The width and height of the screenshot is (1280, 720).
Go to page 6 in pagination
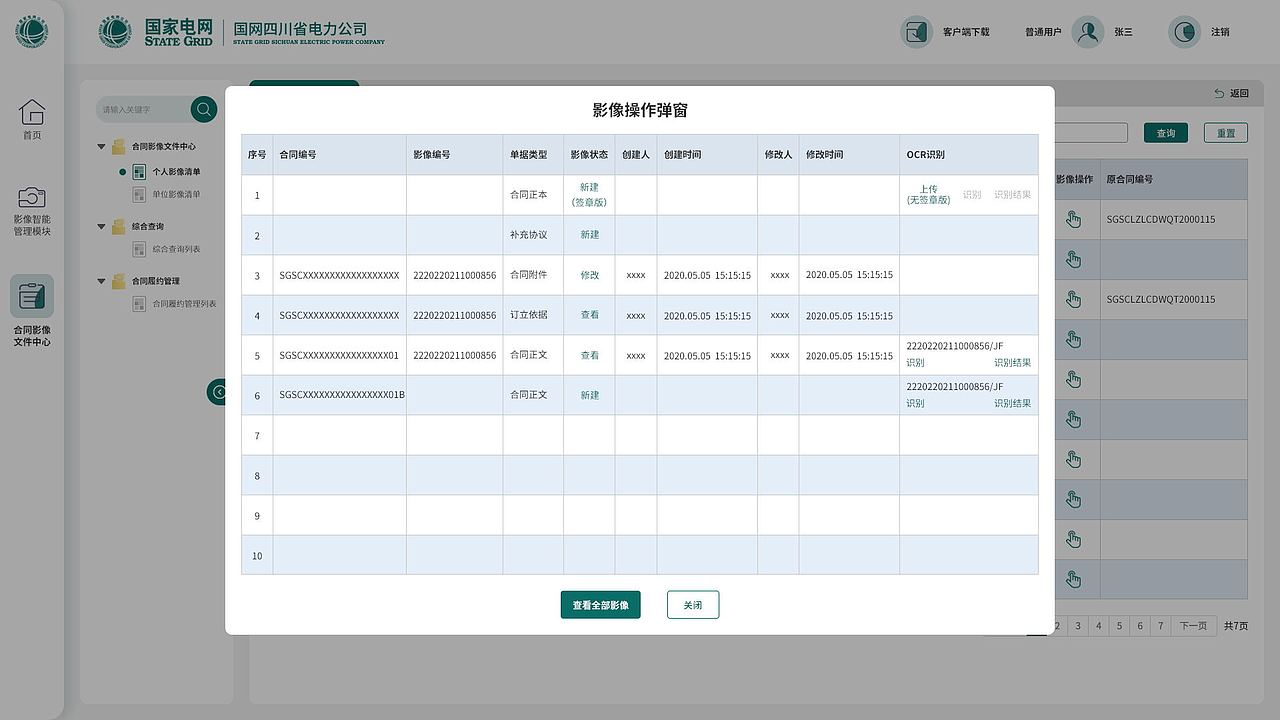(x=1140, y=626)
